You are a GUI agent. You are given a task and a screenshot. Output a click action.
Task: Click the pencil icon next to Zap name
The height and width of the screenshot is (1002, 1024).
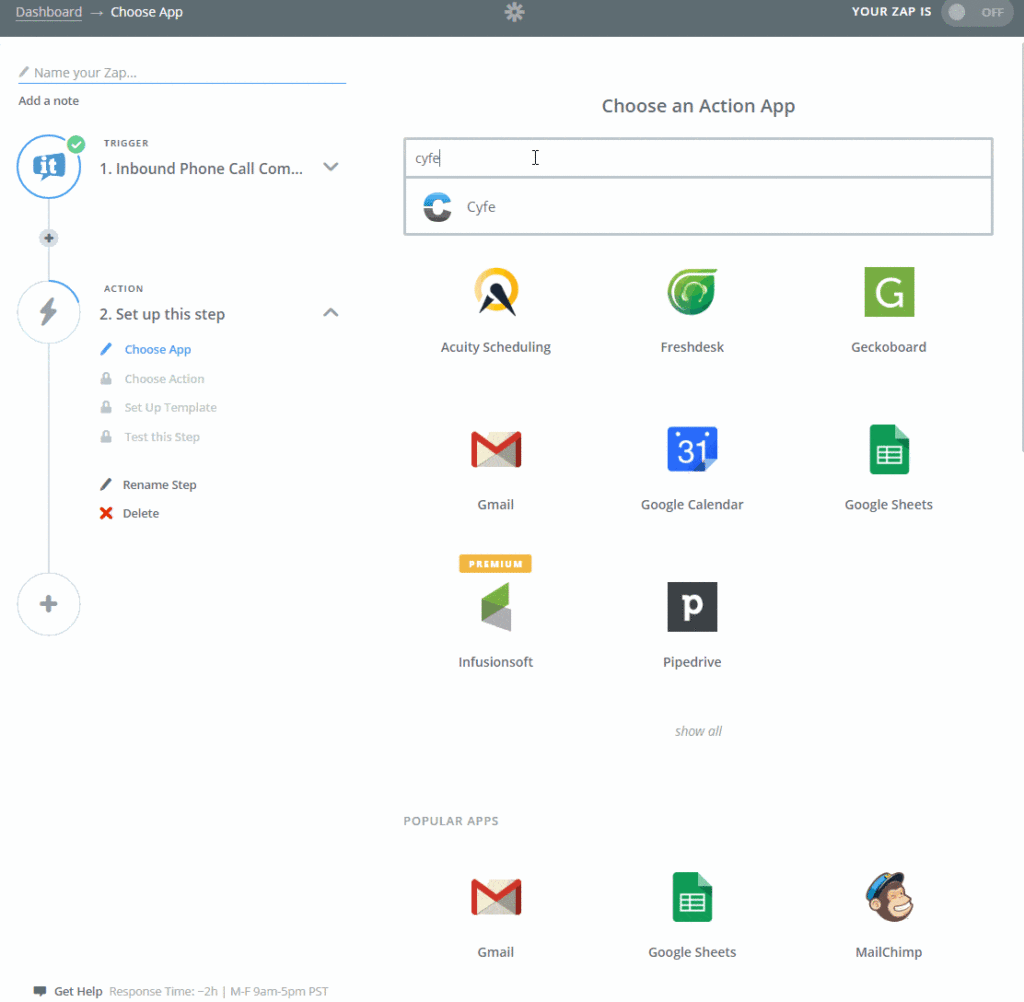[24, 72]
